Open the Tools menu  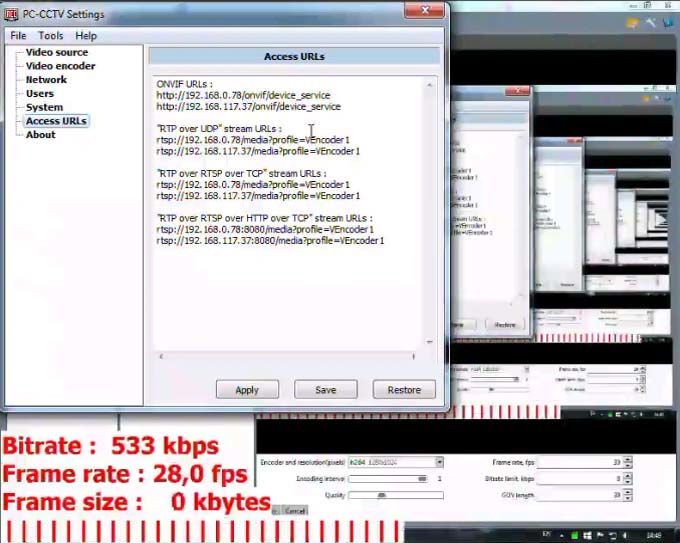coord(51,36)
